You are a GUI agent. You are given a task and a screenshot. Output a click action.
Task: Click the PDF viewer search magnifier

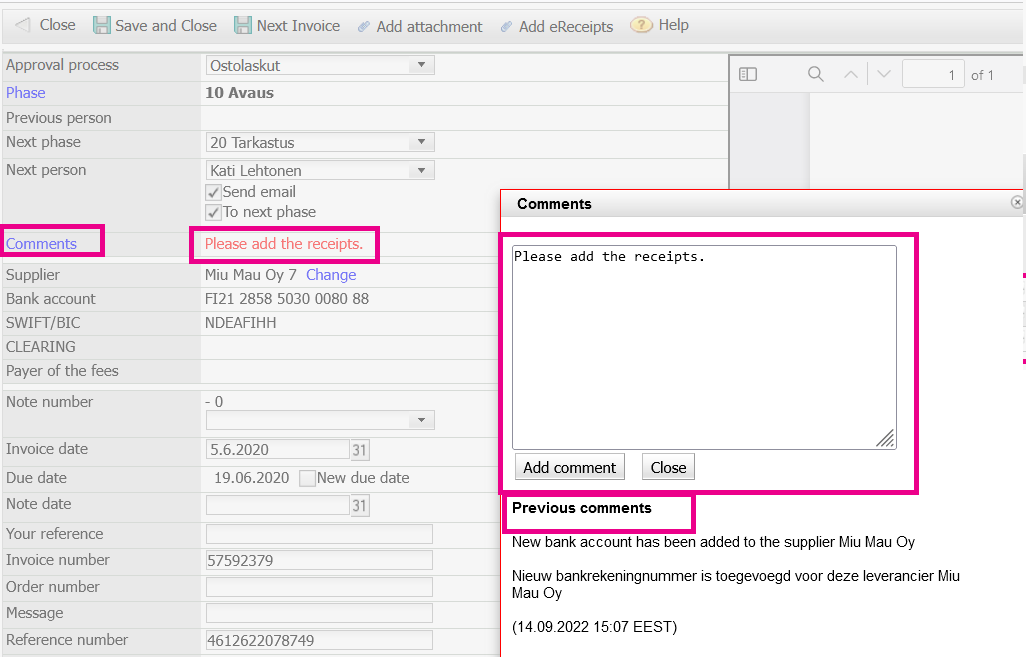(x=815, y=74)
